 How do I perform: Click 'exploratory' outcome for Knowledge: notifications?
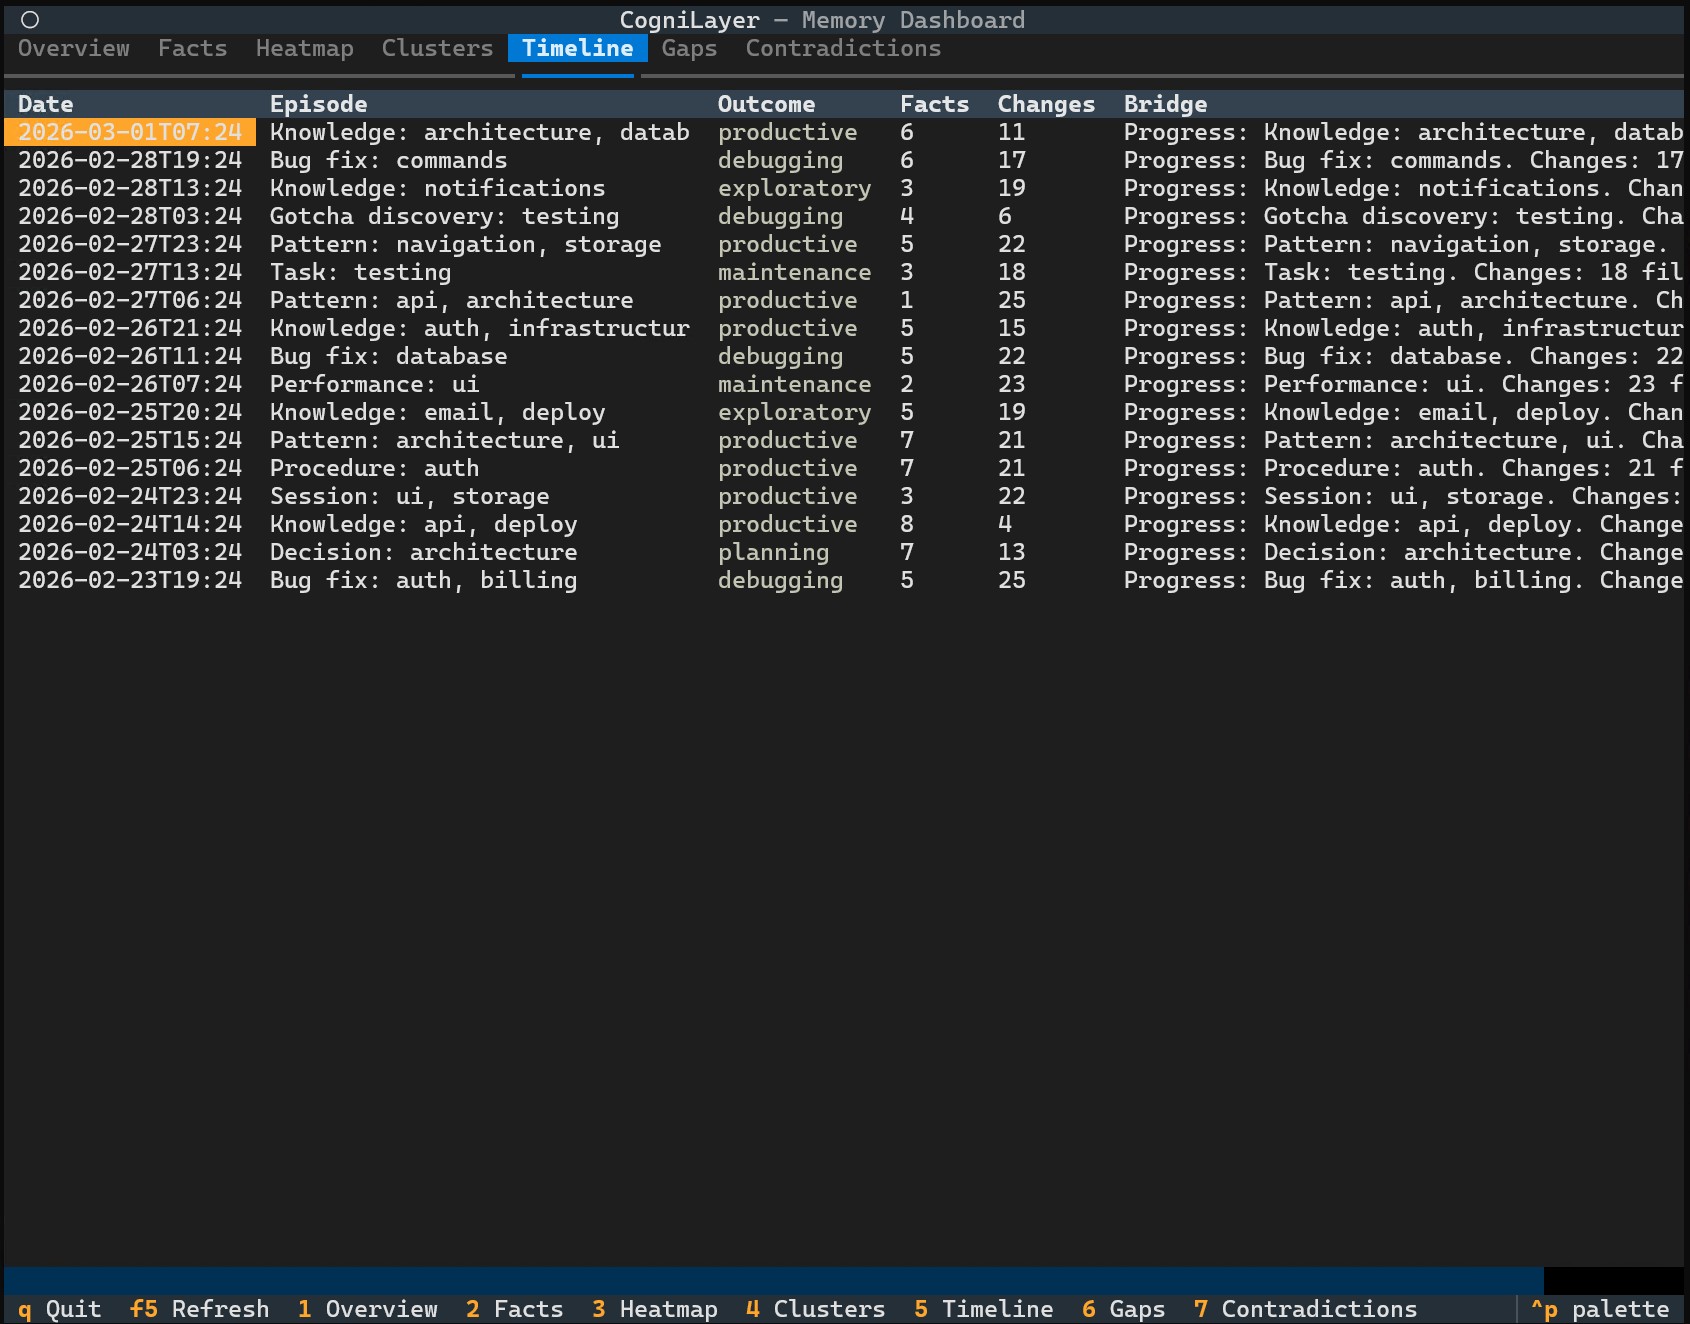tap(794, 188)
